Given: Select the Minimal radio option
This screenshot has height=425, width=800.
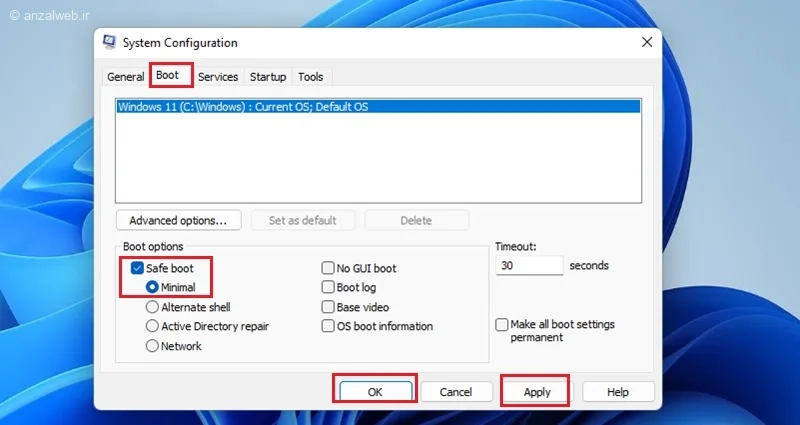Looking at the screenshot, I should coord(152,287).
